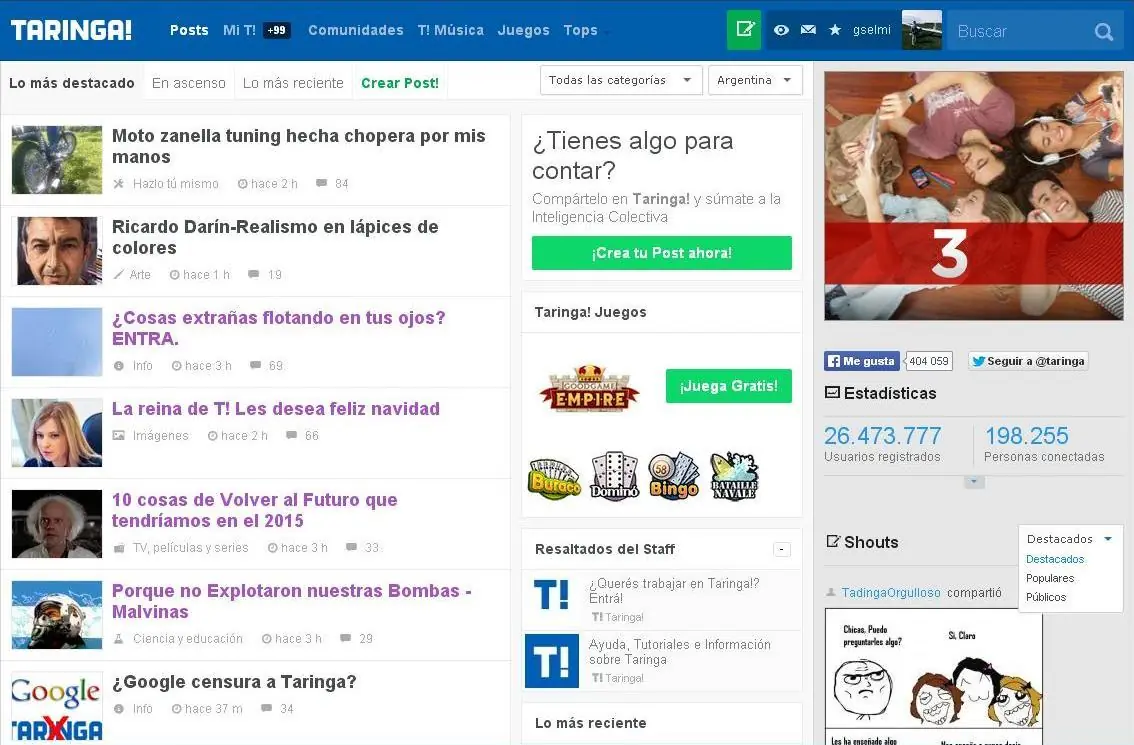Click T! logo beside Ayuda, Tutoriales e Información

pyautogui.click(x=552, y=660)
